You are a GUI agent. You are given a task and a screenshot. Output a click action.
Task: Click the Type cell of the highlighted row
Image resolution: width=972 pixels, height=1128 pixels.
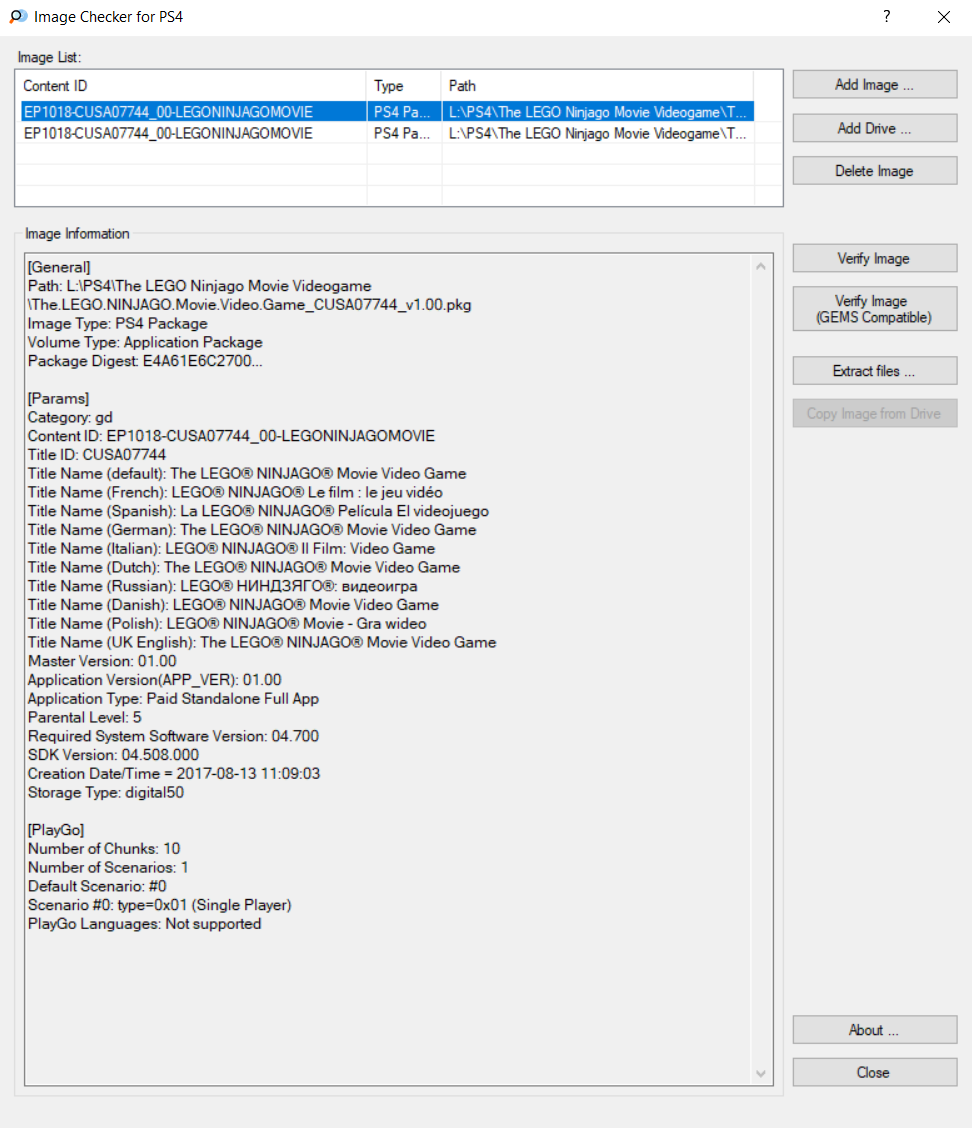click(x=402, y=112)
